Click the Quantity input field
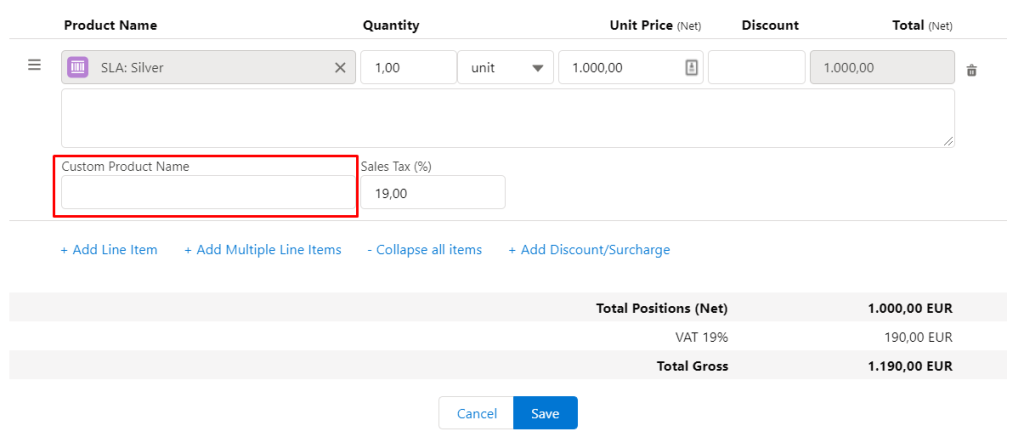Image resolution: width=1024 pixels, height=437 pixels. [407, 68]
